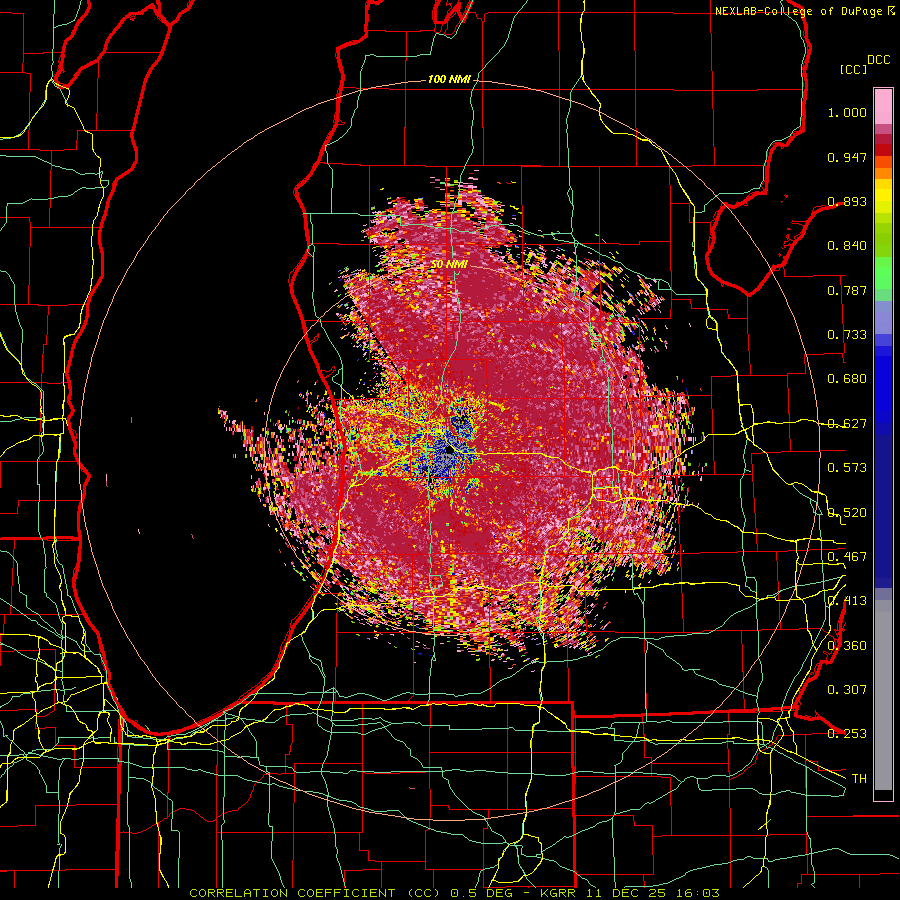Click the 0.787 legend value
900x900 pixels.
coord(847,290)
